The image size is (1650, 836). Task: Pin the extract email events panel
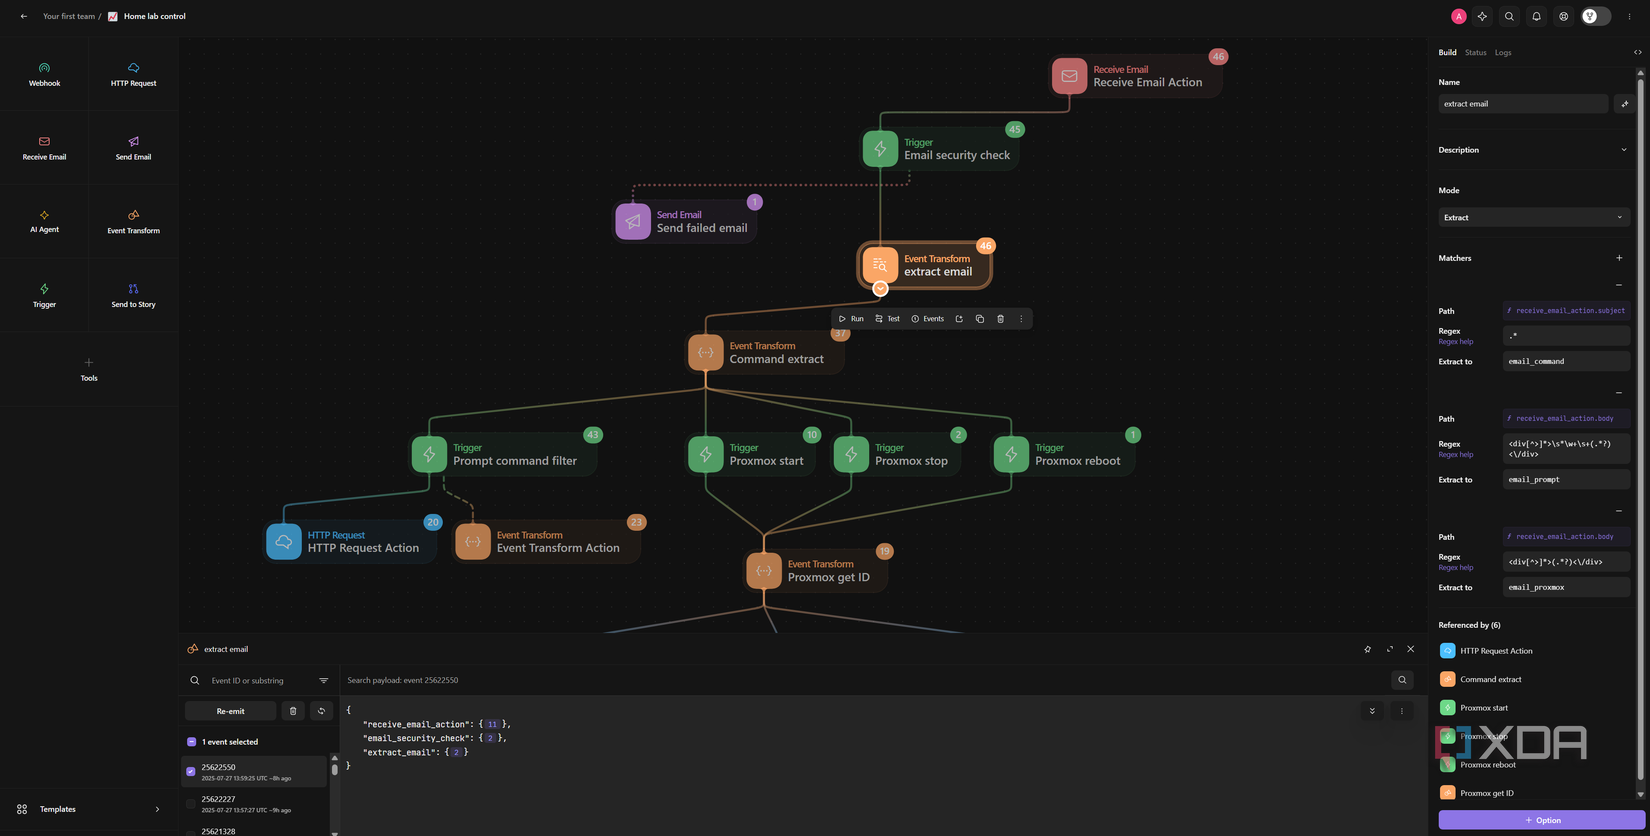pos(1367,649)
